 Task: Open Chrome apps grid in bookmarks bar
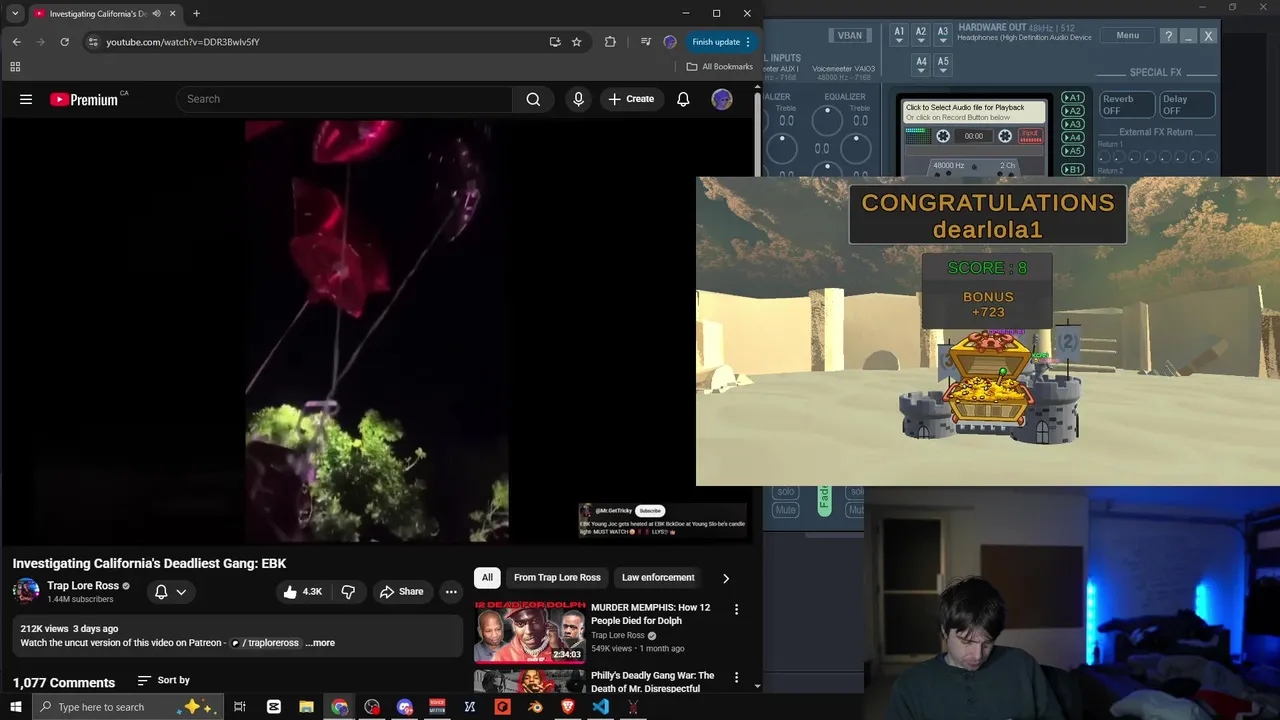tap(15, 67)
